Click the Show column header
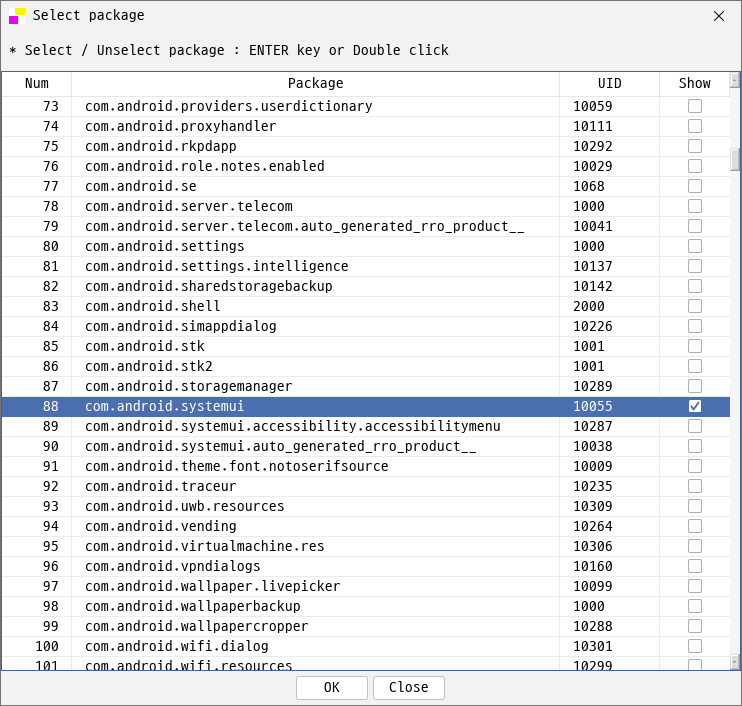This screenshot has height=706, width=742. pyautogui.click(x=694, y=84)
